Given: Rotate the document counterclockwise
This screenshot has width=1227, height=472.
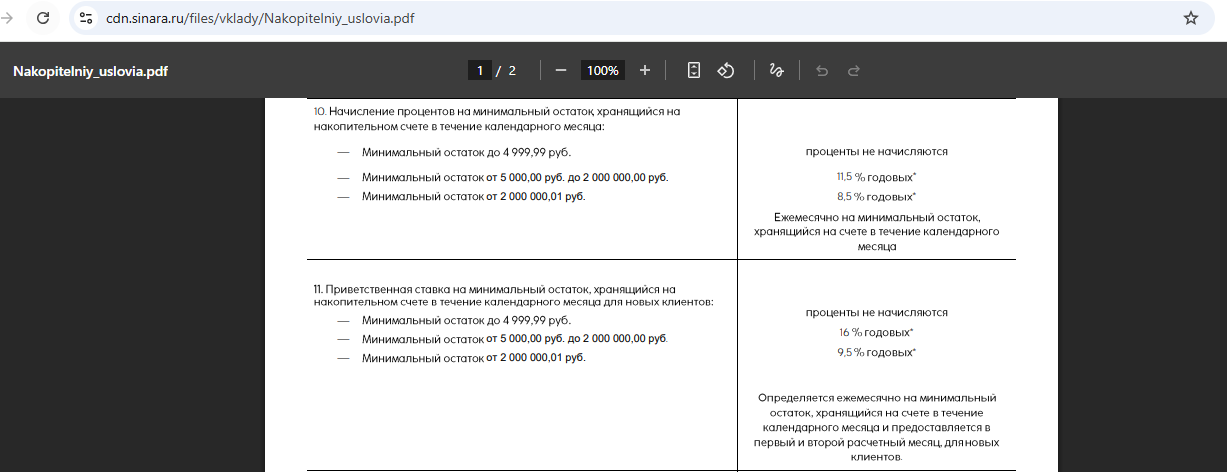Looking at the screenshot, I should (727, 70).
